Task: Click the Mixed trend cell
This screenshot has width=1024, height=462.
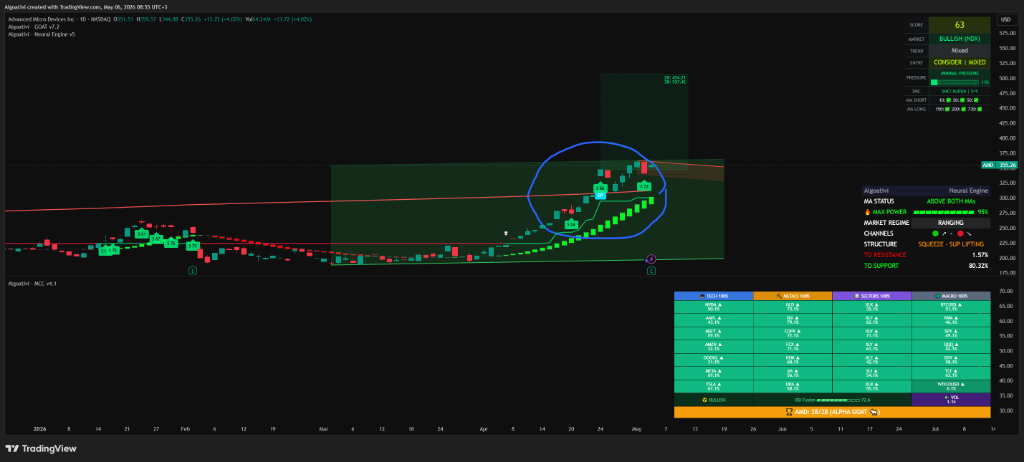Action: 959,50
